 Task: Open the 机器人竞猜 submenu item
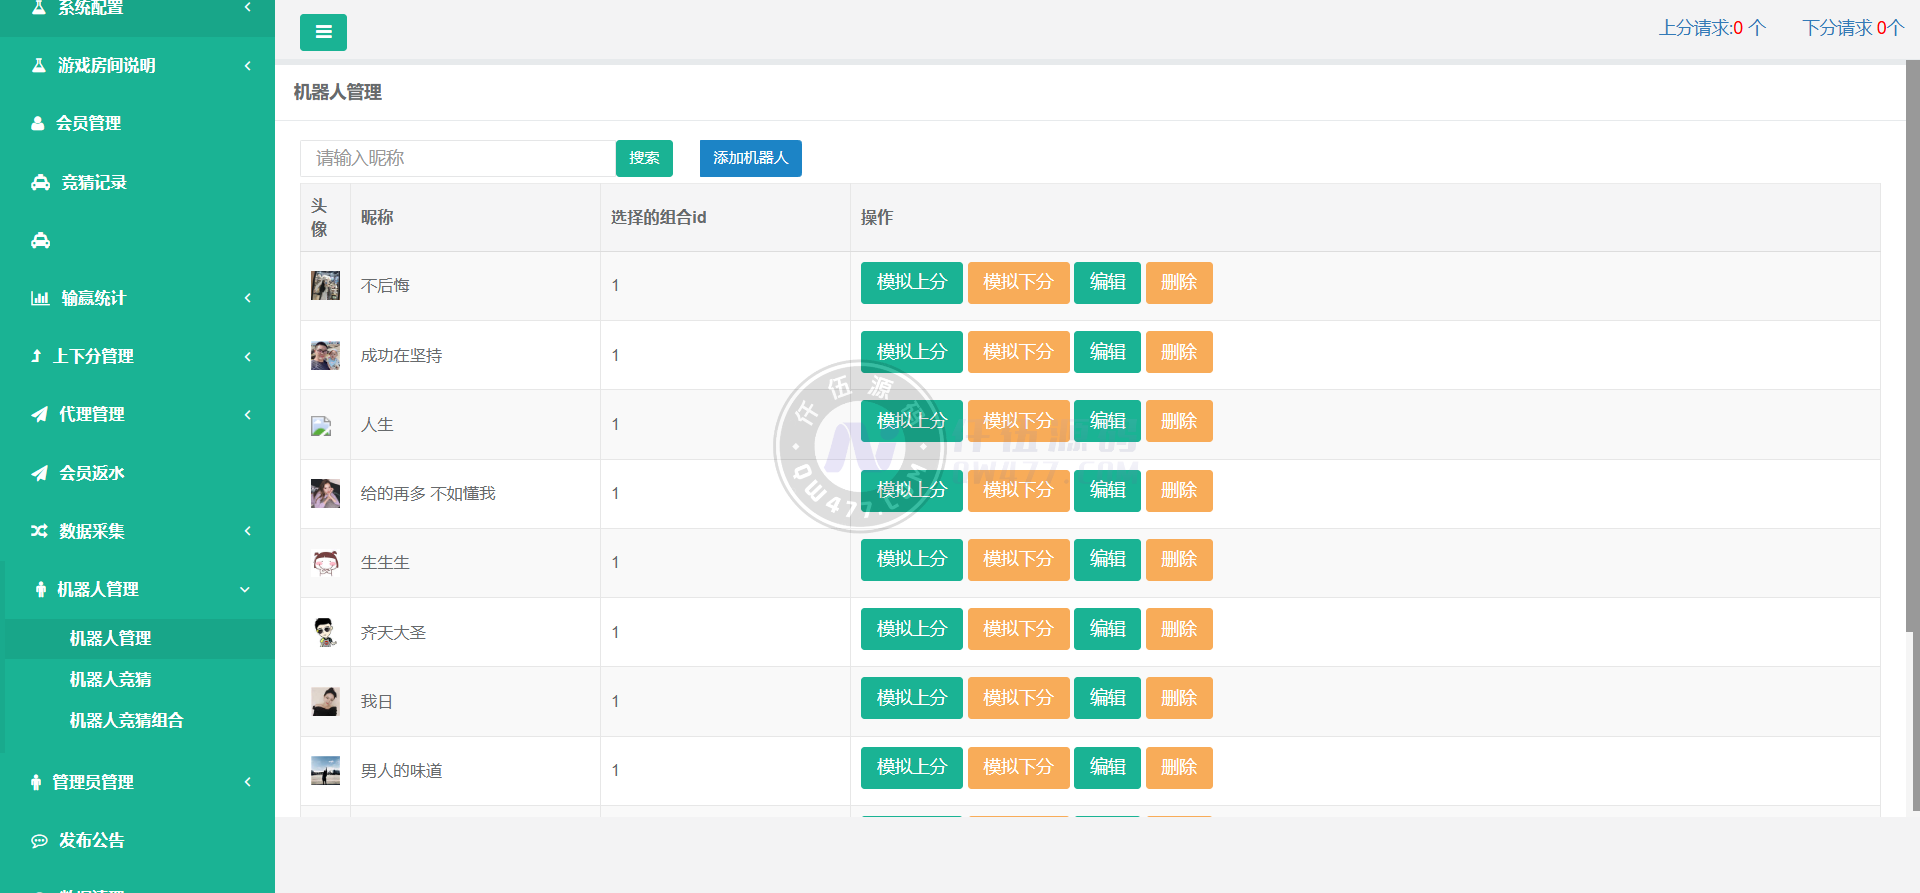coord(110,680)
